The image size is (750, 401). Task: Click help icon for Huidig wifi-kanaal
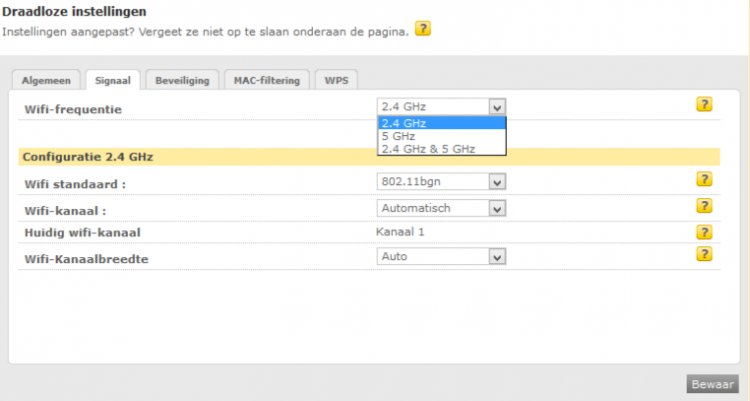tap(704, 232)
